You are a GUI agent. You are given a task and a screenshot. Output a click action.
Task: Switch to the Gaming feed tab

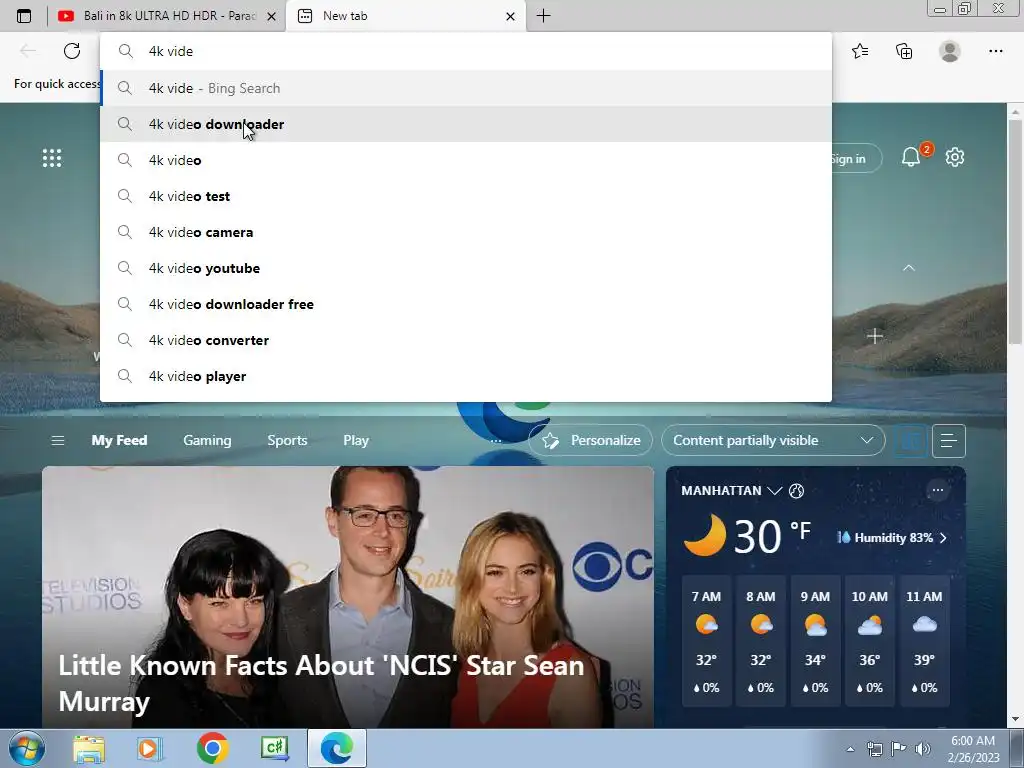click(x=207, y=440)
